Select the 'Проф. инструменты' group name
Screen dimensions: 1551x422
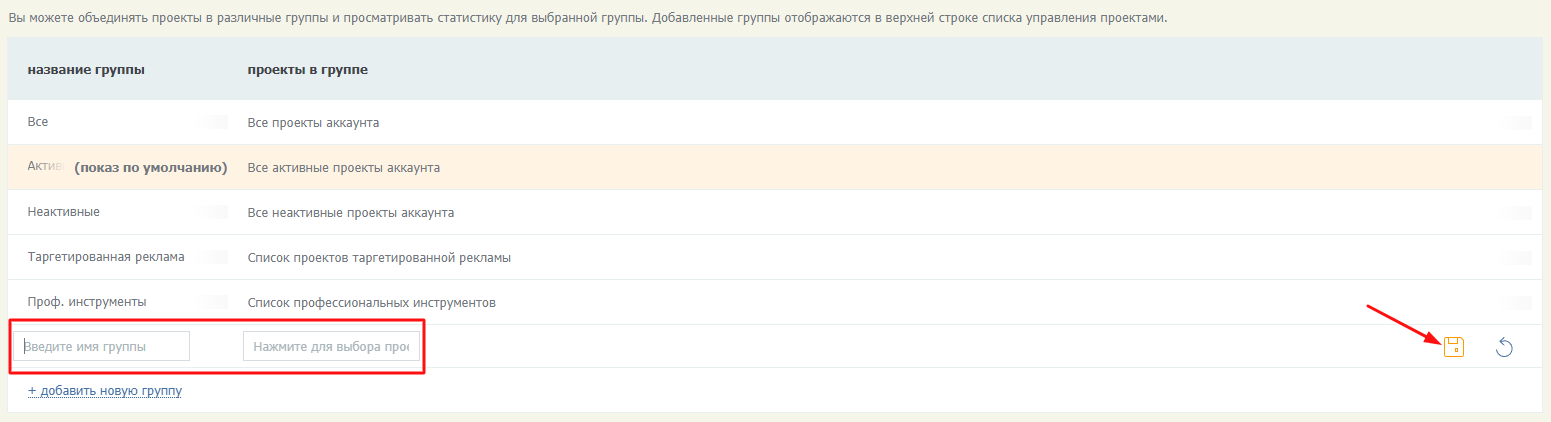pyautogui.click(x=88, y=301)
